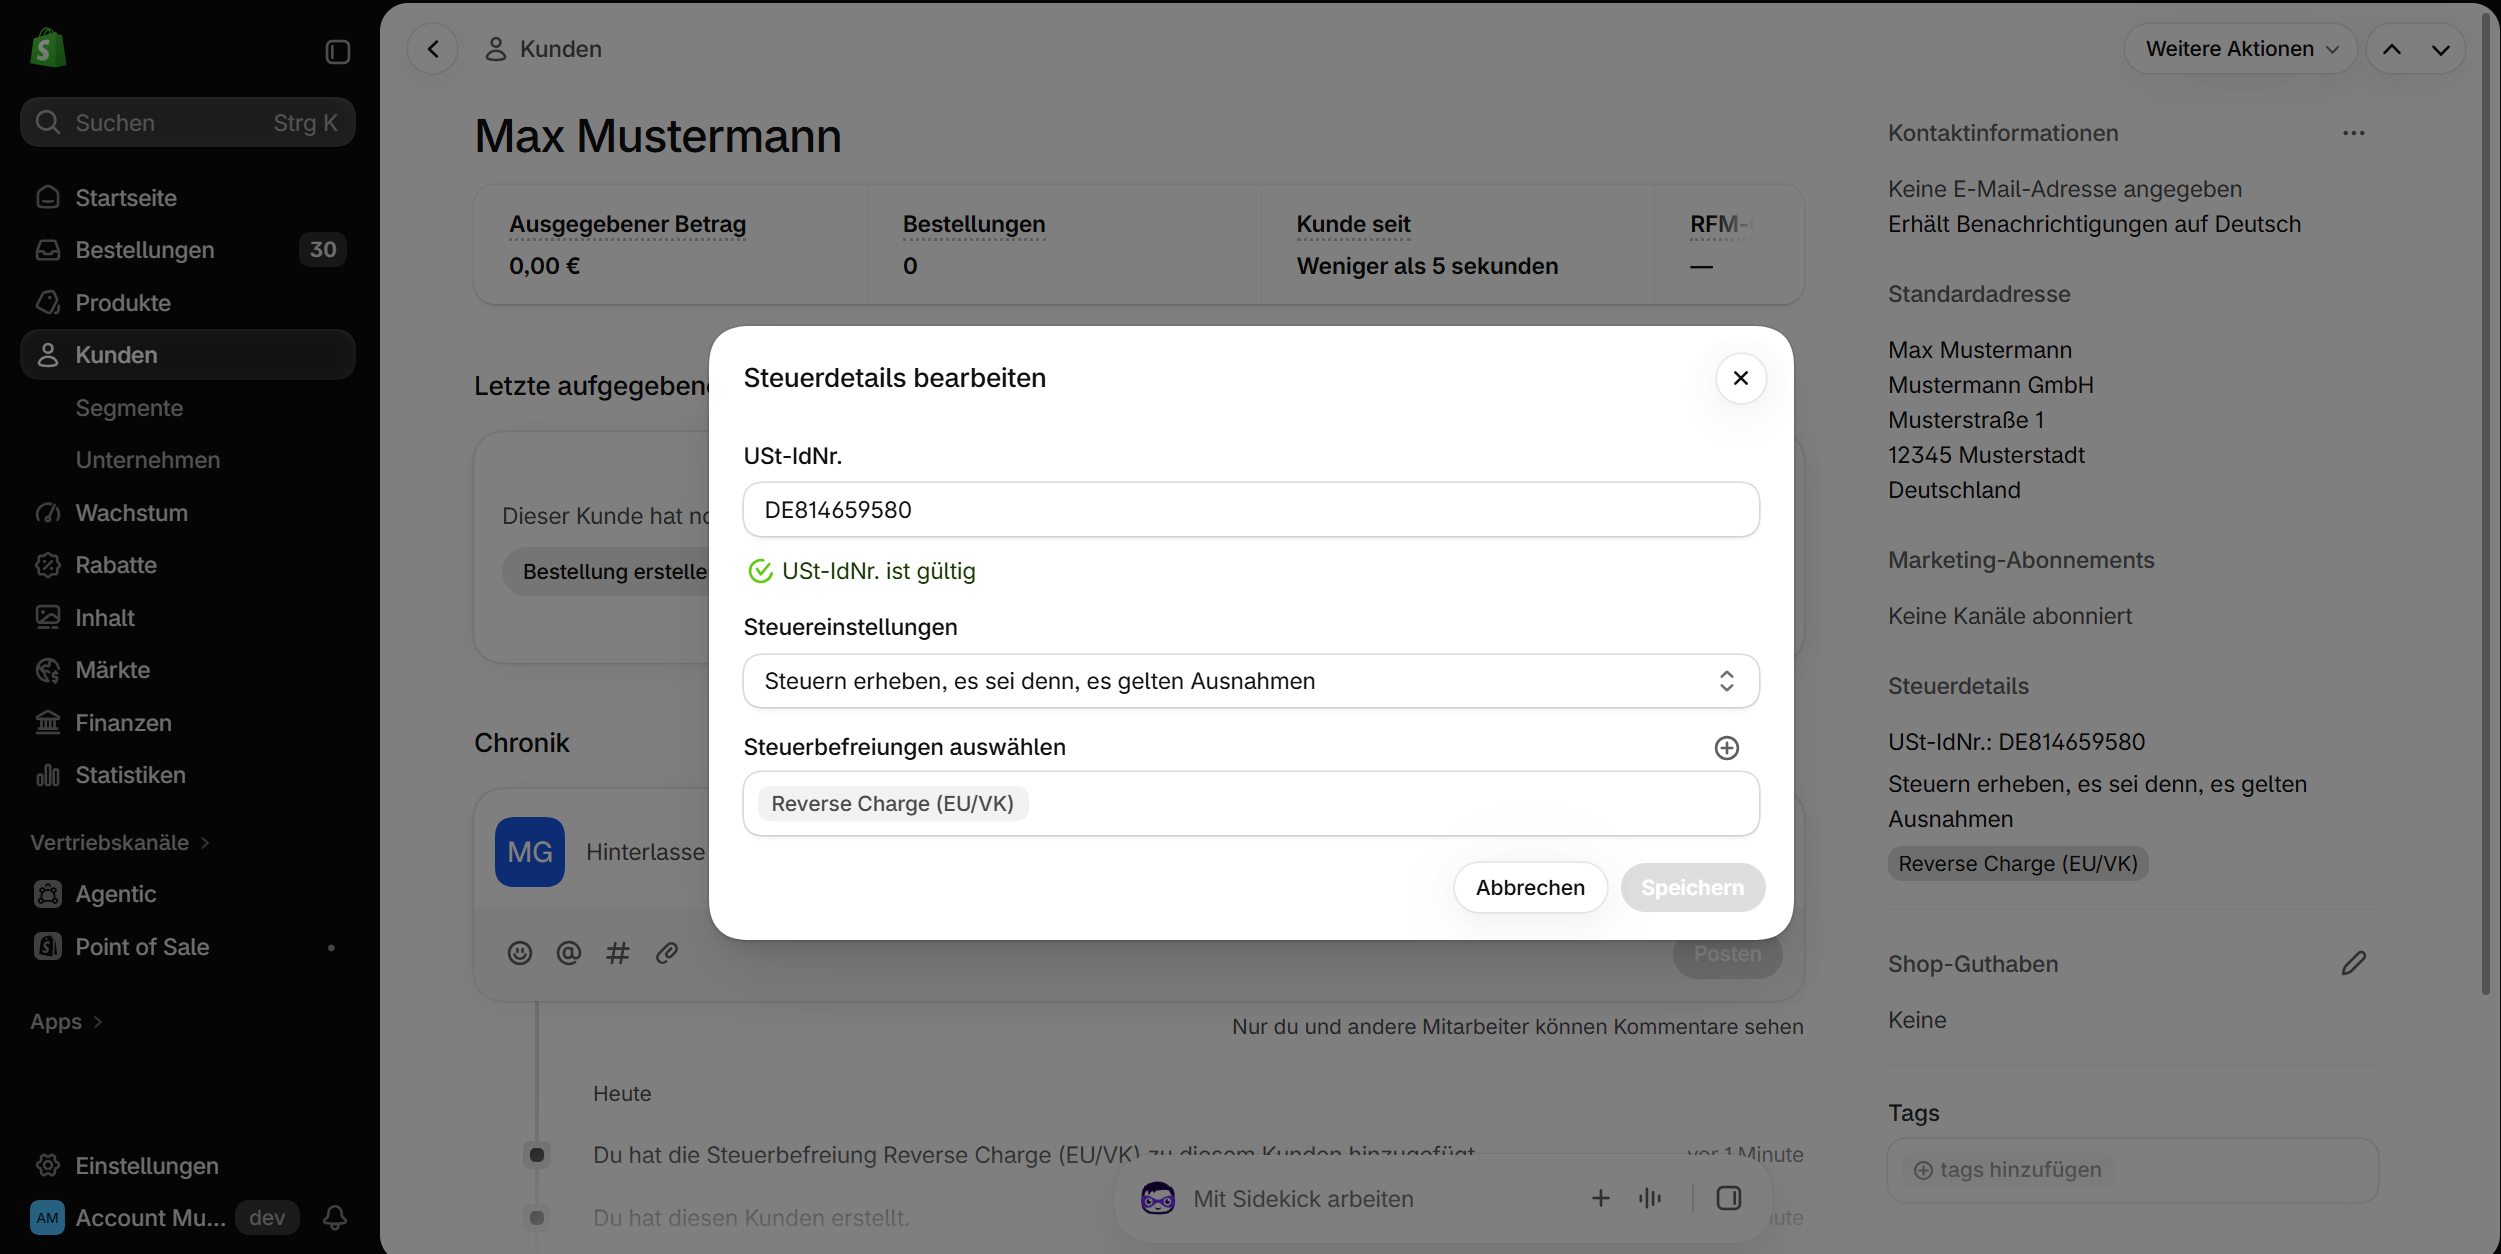2501x1254 pixels.
Task: Open Bestellungen in sidebar
Action: point(188,250)
